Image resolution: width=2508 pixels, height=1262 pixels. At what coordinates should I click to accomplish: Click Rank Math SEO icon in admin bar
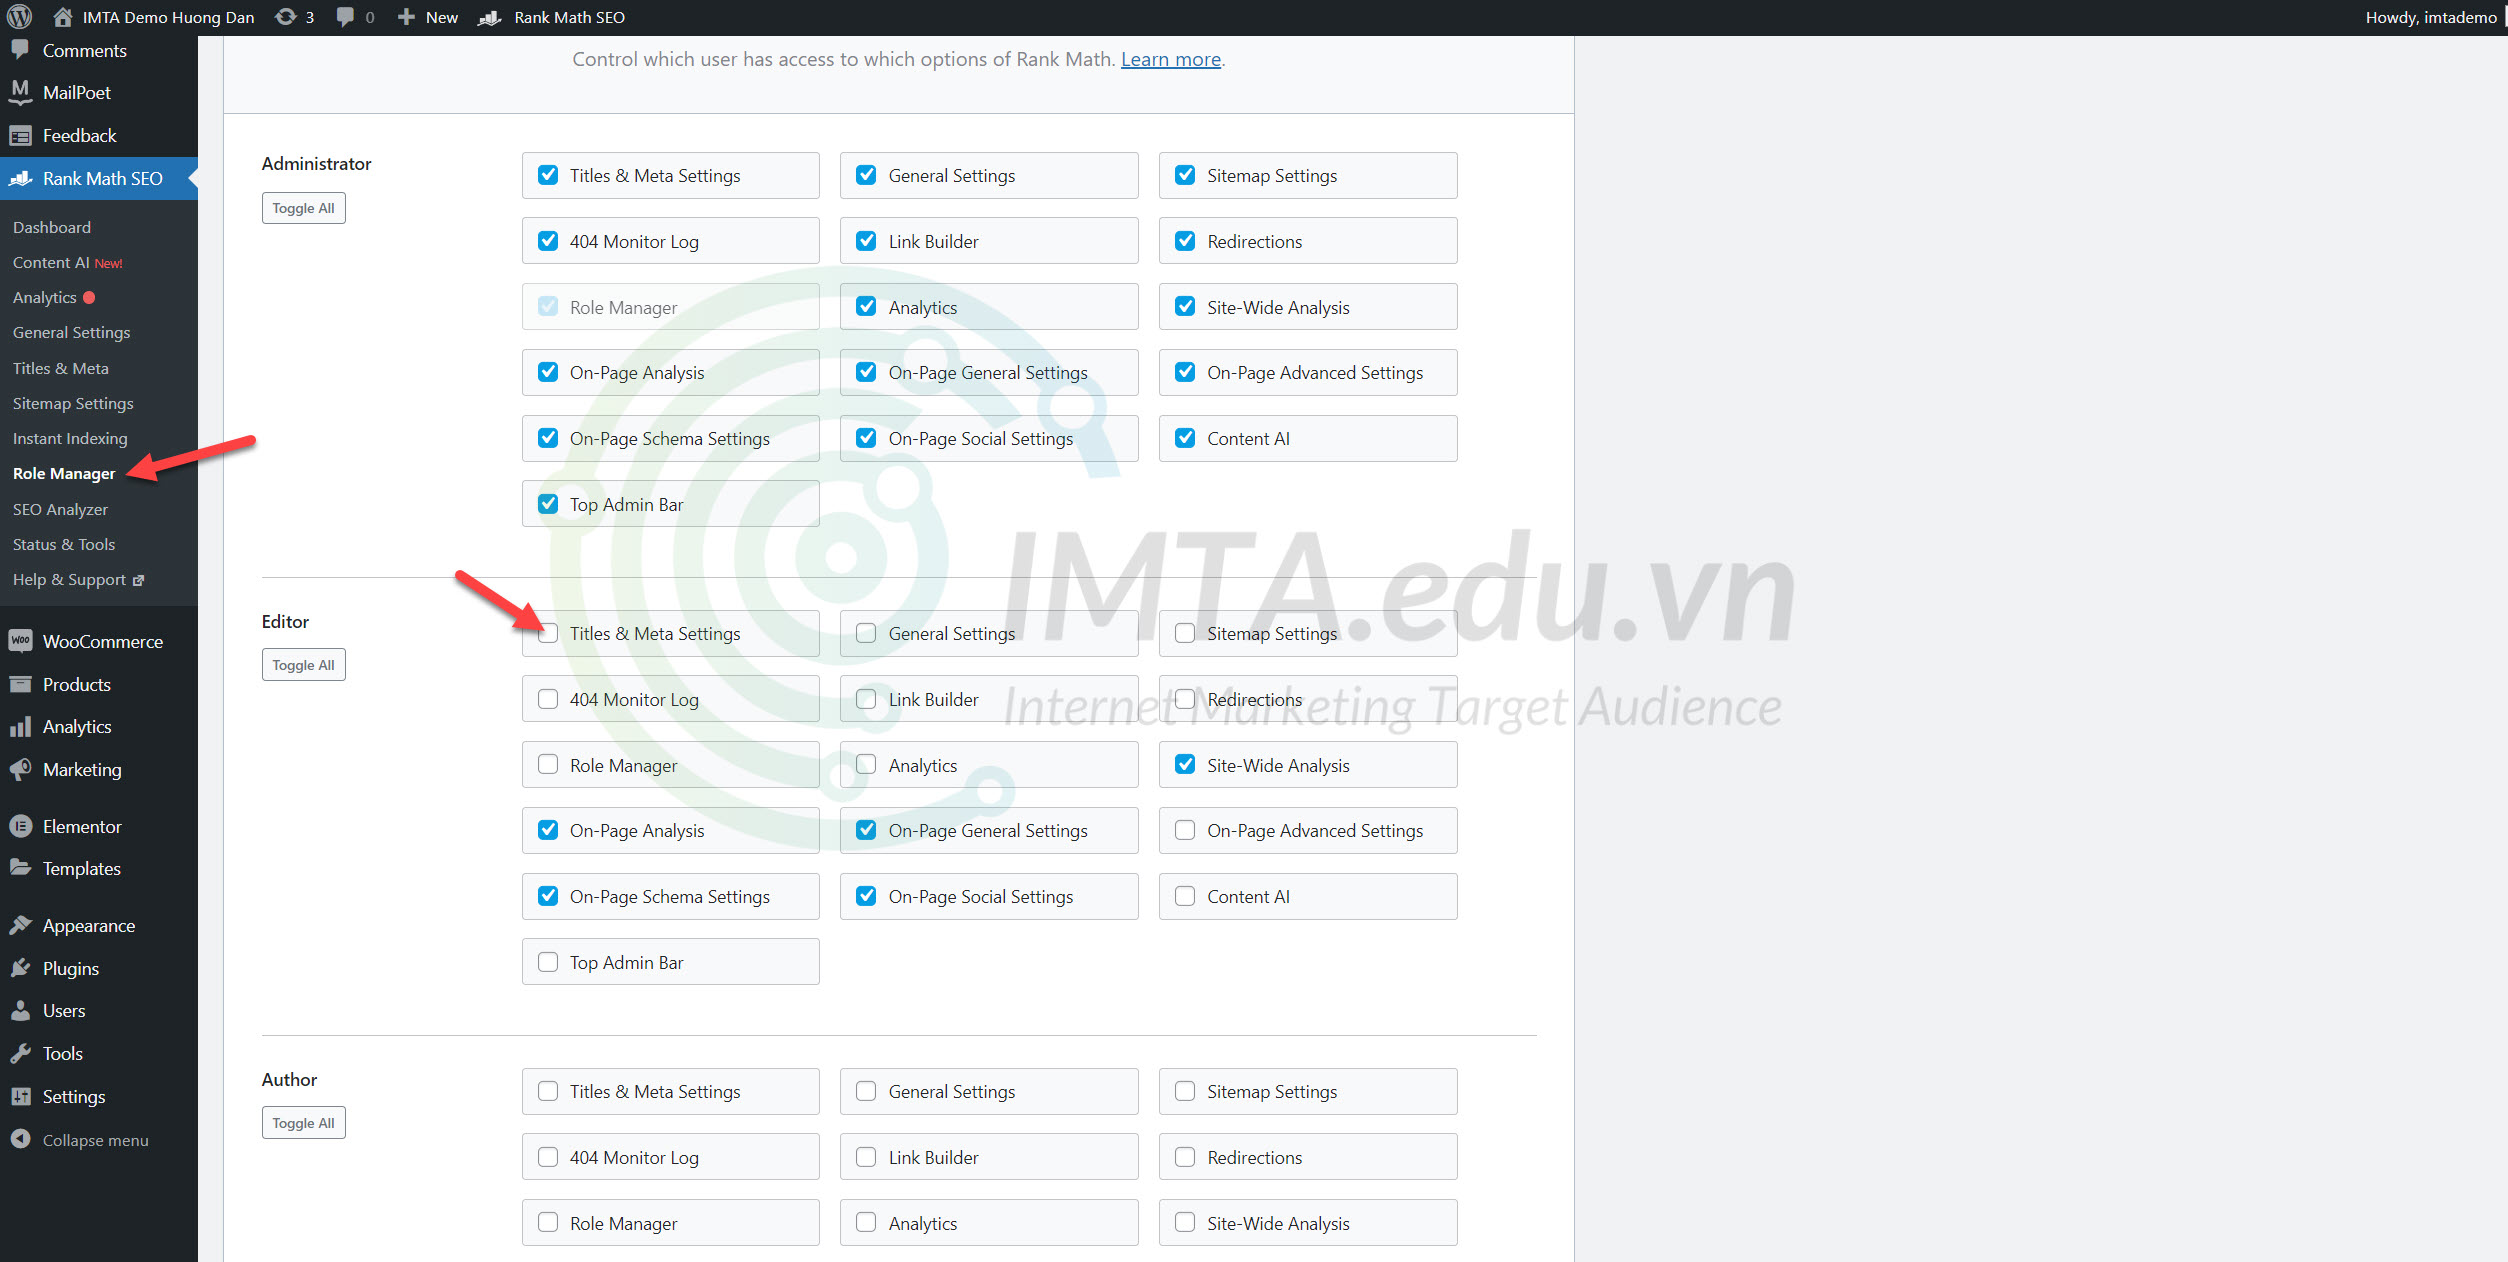[x=490, y=18]
